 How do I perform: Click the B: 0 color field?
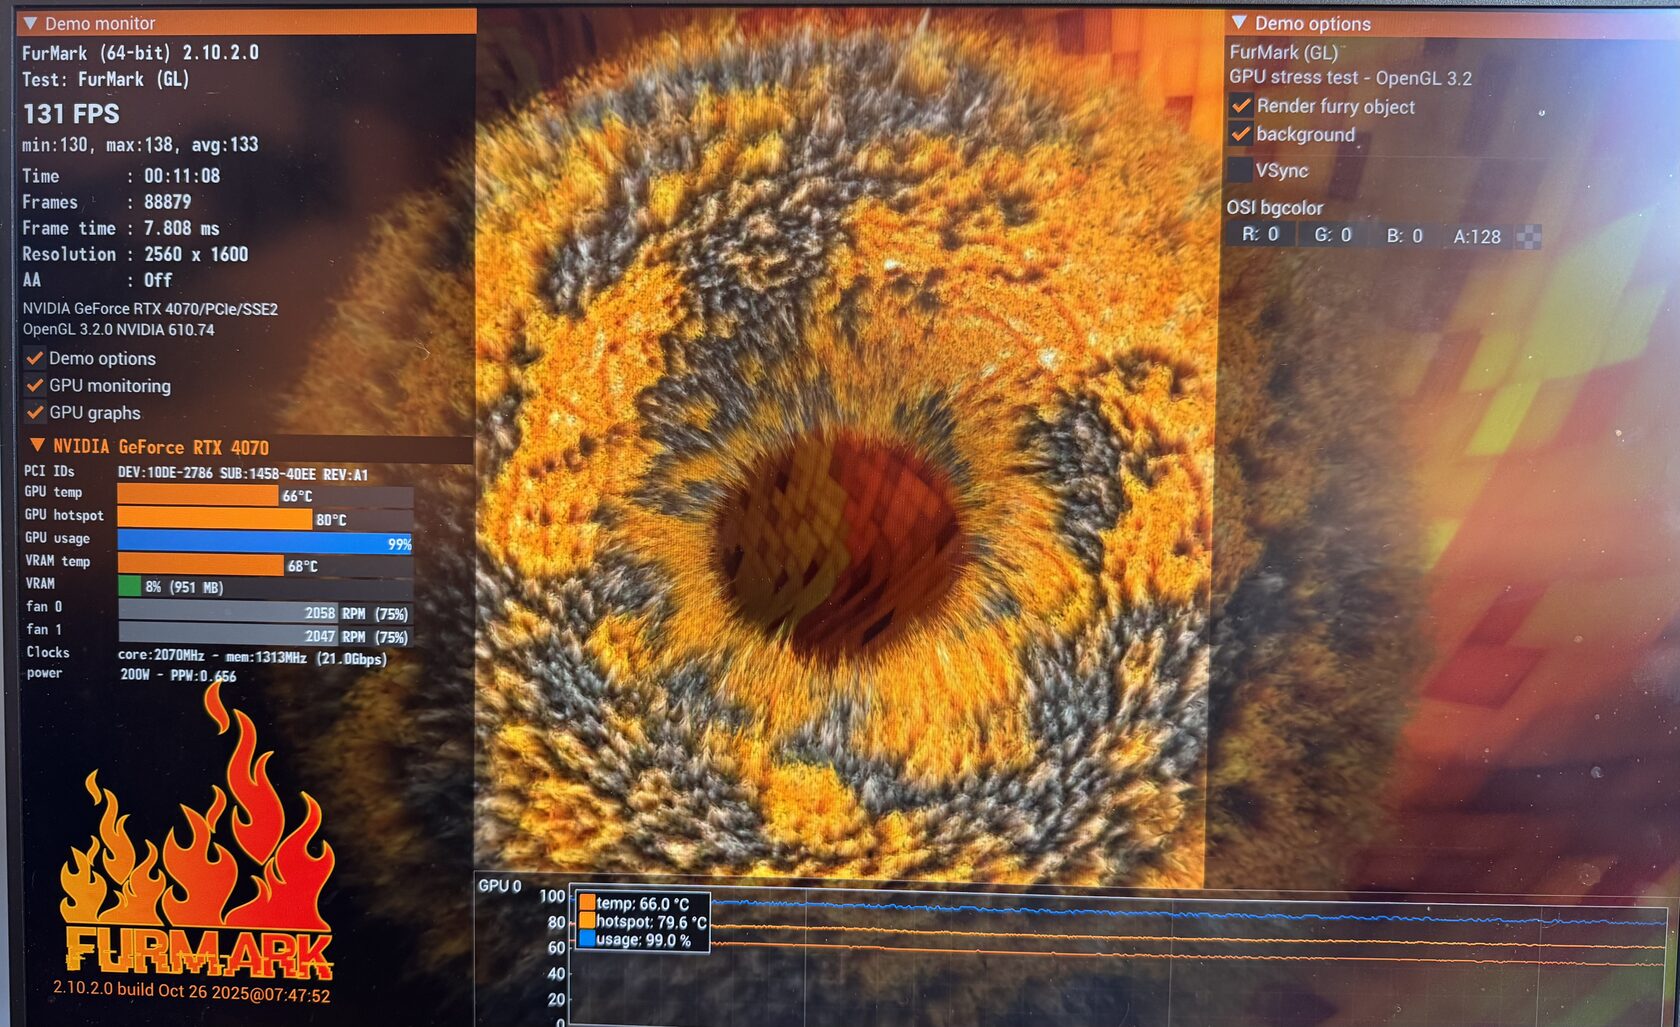pos(1404,236)
